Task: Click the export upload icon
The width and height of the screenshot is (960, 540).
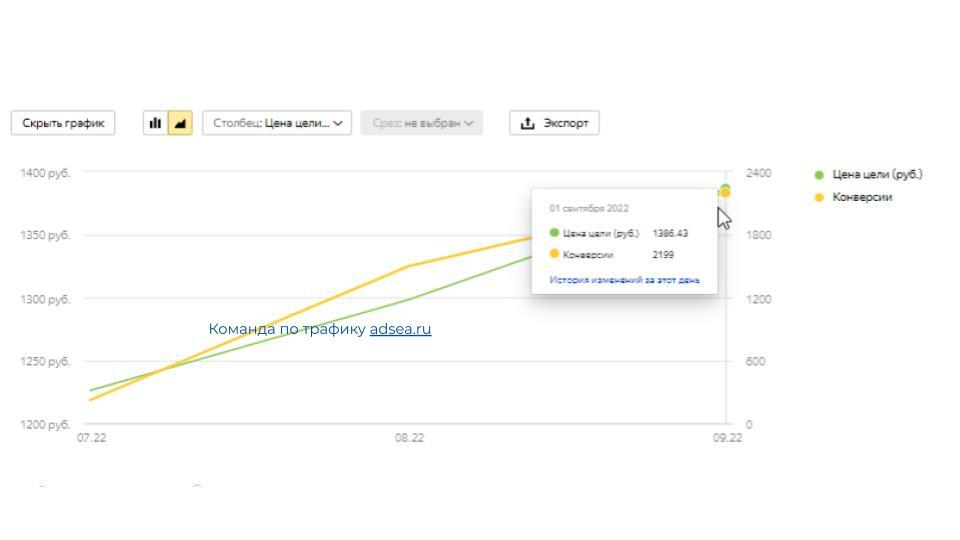Action: pyautogui.click(x=529, y=123)
